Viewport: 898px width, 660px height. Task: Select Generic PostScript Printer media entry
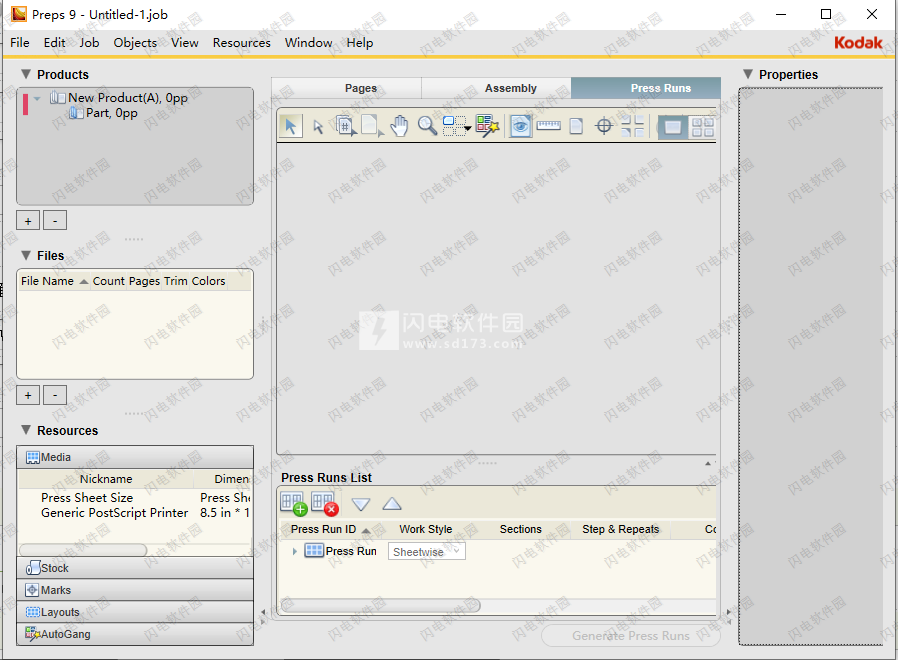115,513
